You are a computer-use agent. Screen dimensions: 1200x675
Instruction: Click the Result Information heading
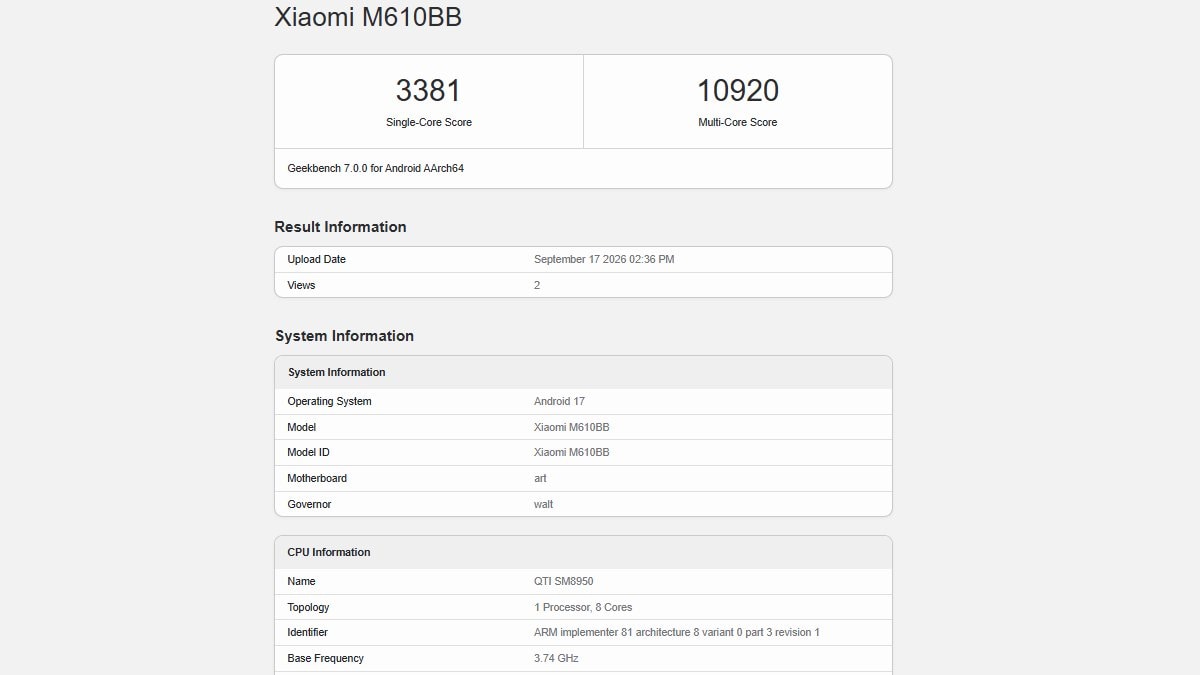[x=340, y=227]
